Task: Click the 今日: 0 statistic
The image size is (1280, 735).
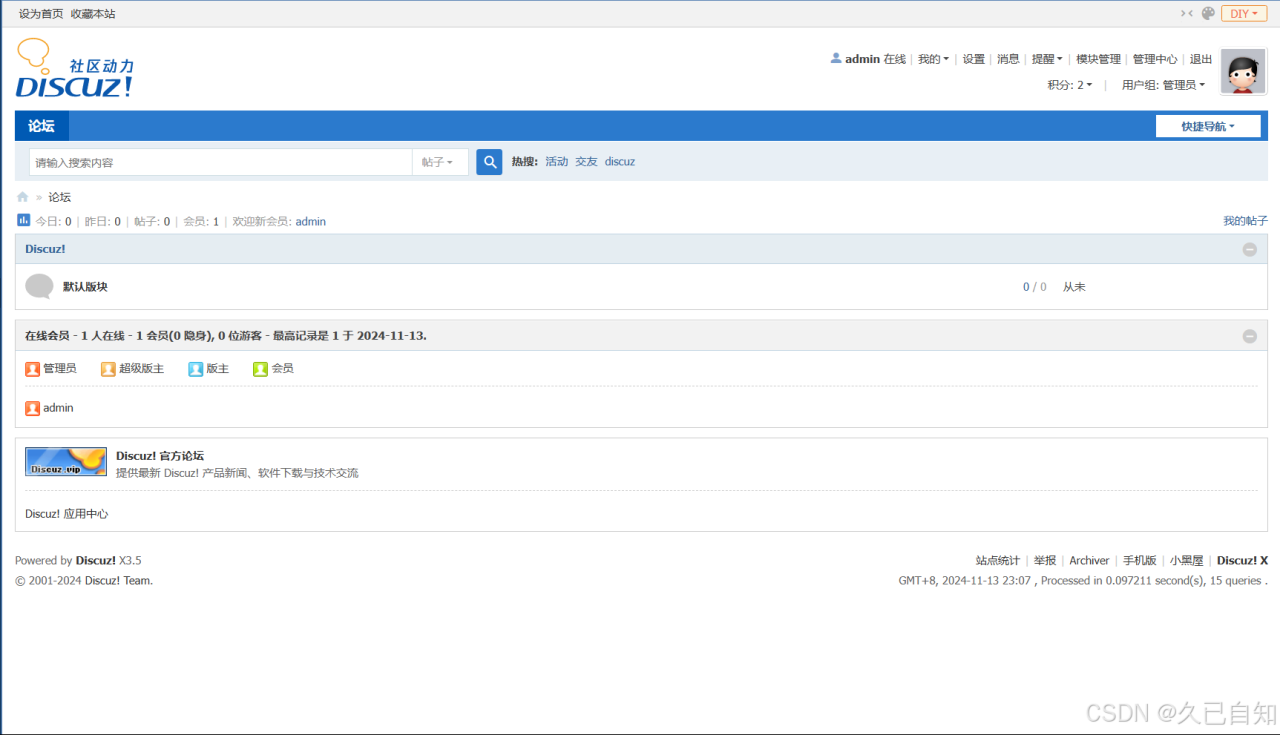Action: [54, 221]
